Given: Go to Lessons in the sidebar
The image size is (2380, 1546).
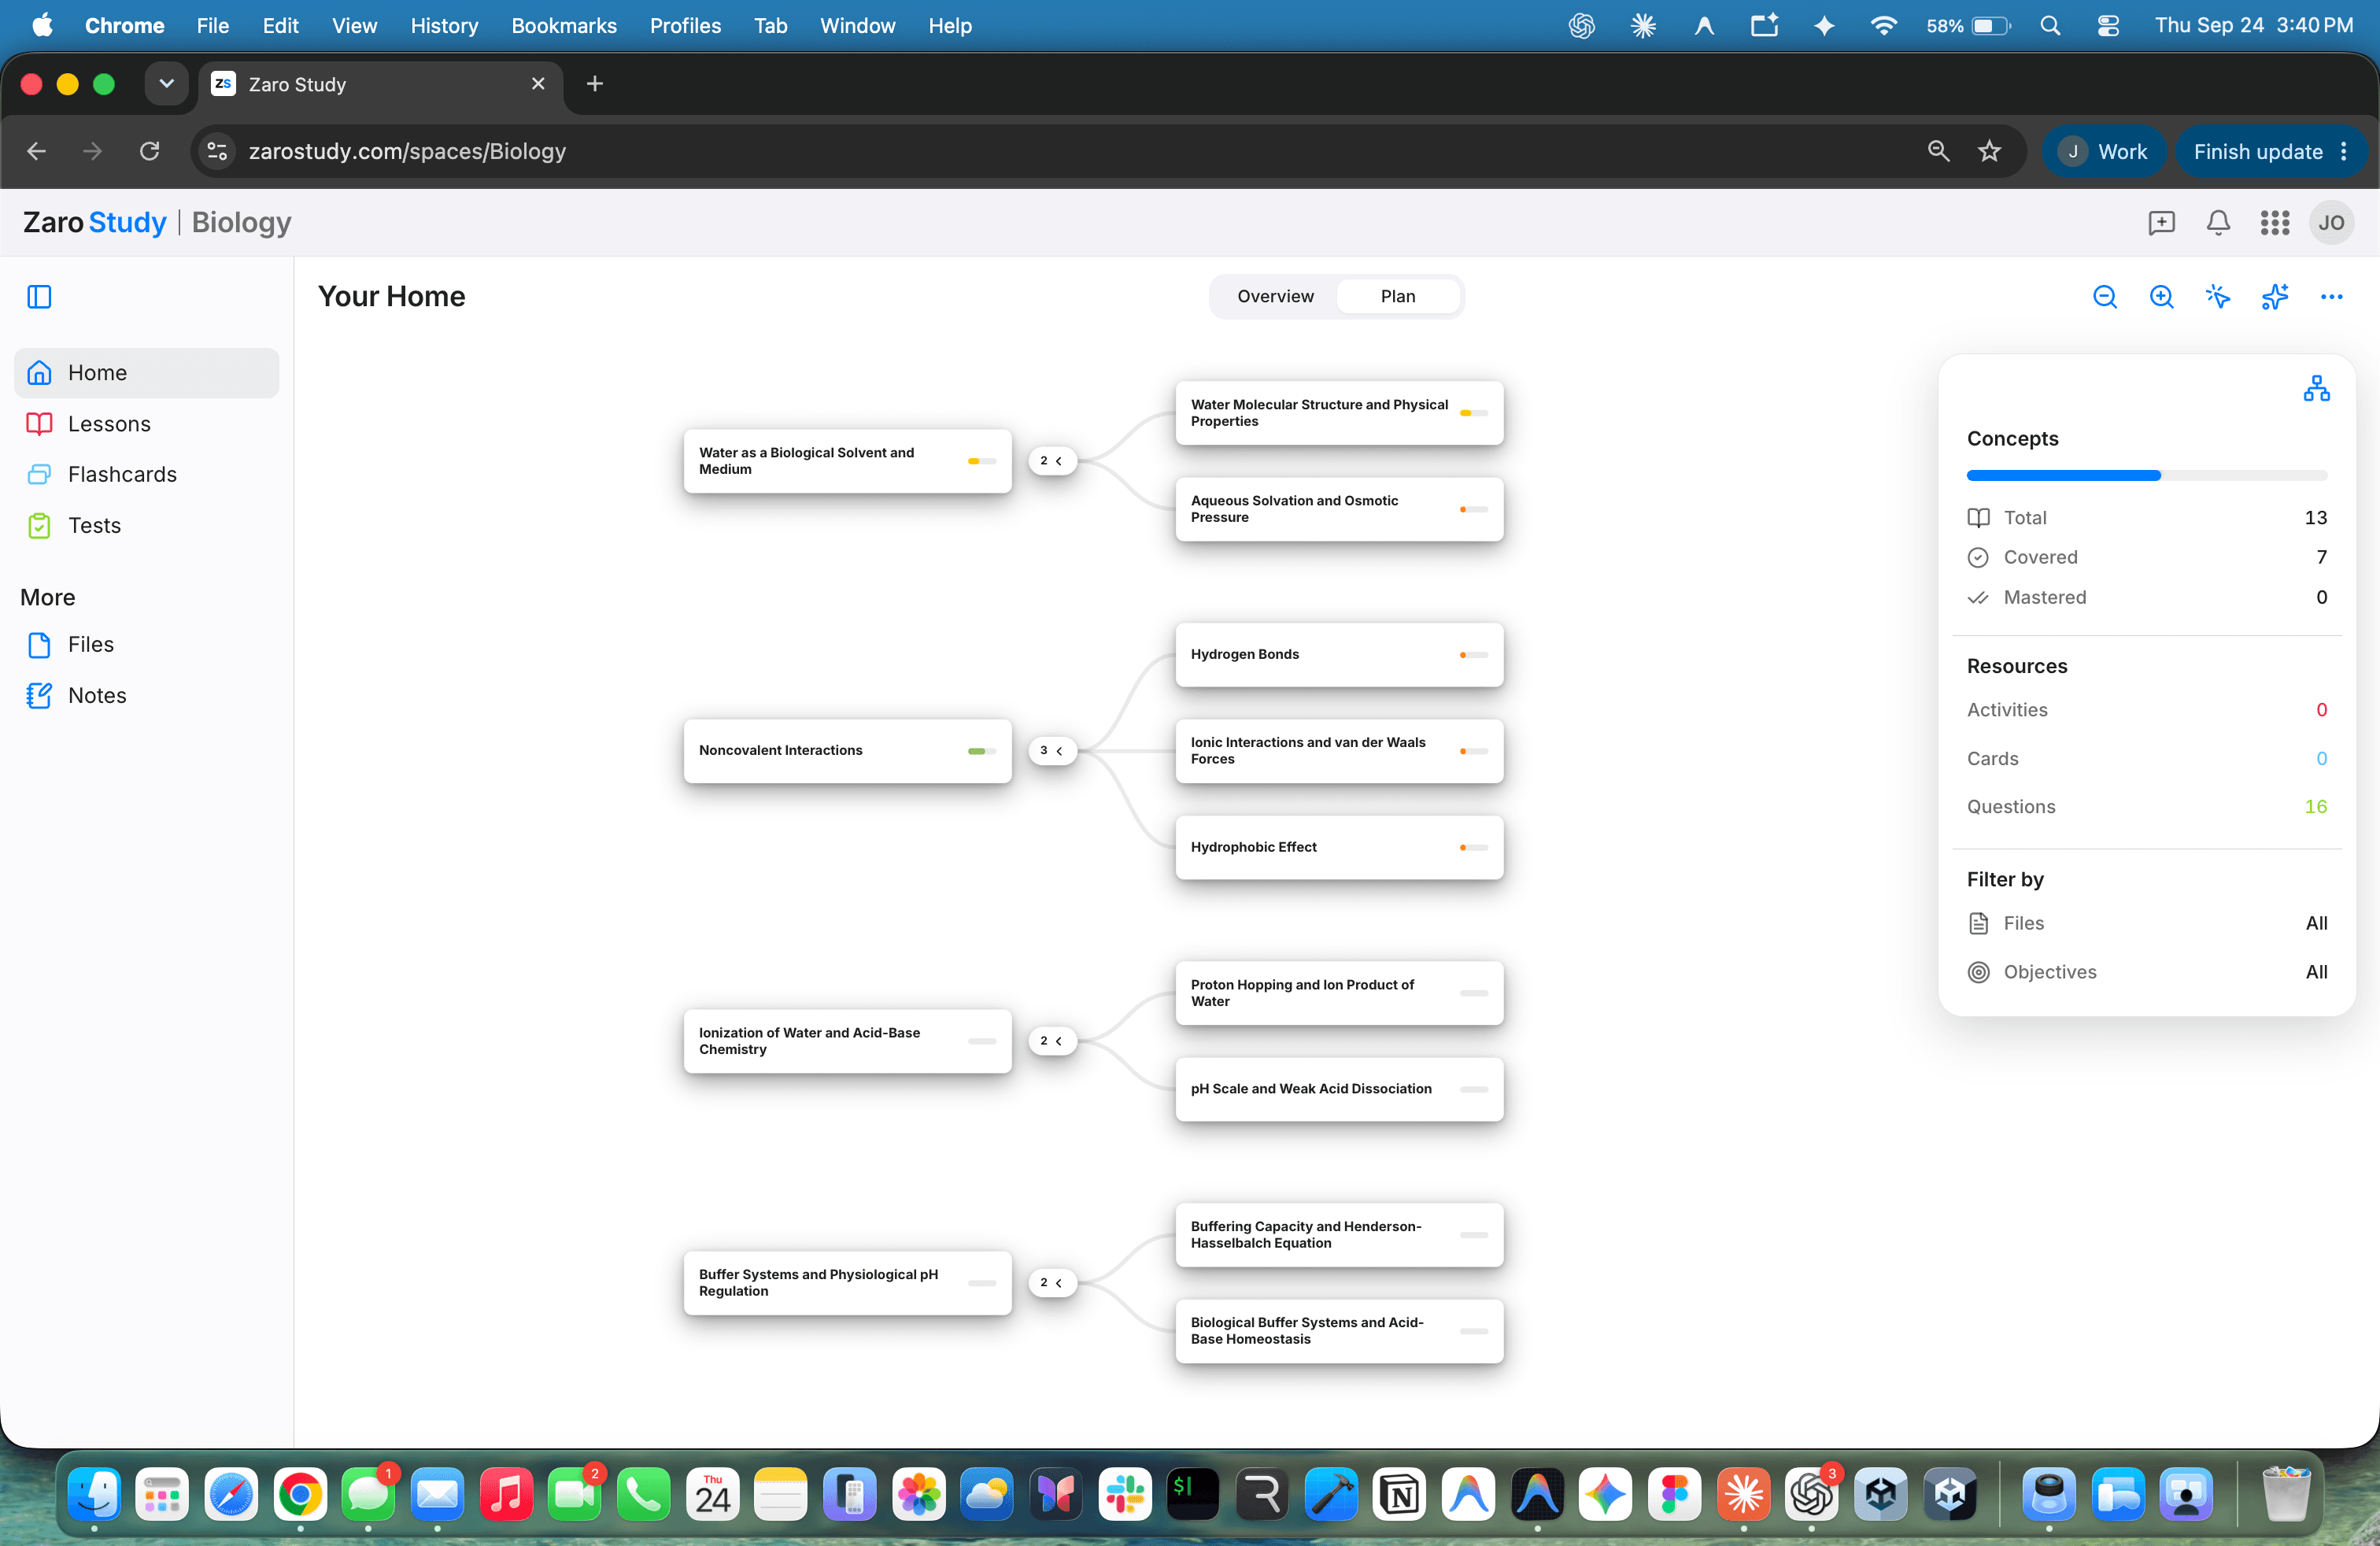Looking at the screenshot, I should point(146,424).
